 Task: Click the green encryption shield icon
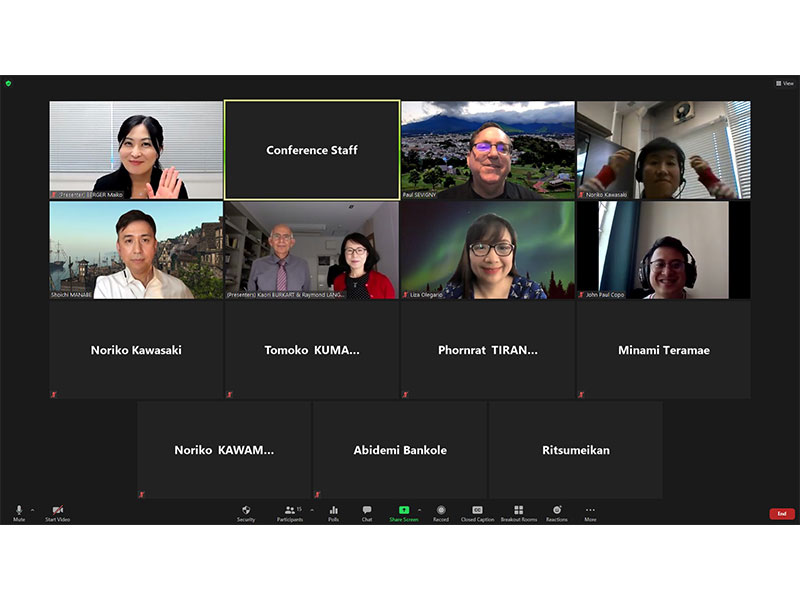8,83
